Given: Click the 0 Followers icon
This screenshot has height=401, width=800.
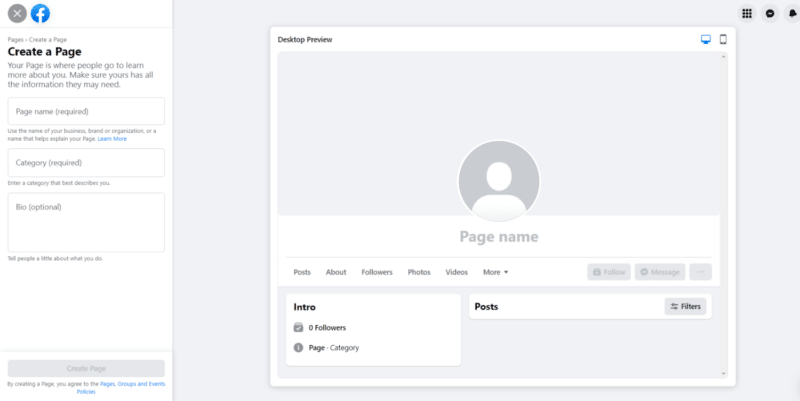Looking at the screenshot, I should point(298,328).
